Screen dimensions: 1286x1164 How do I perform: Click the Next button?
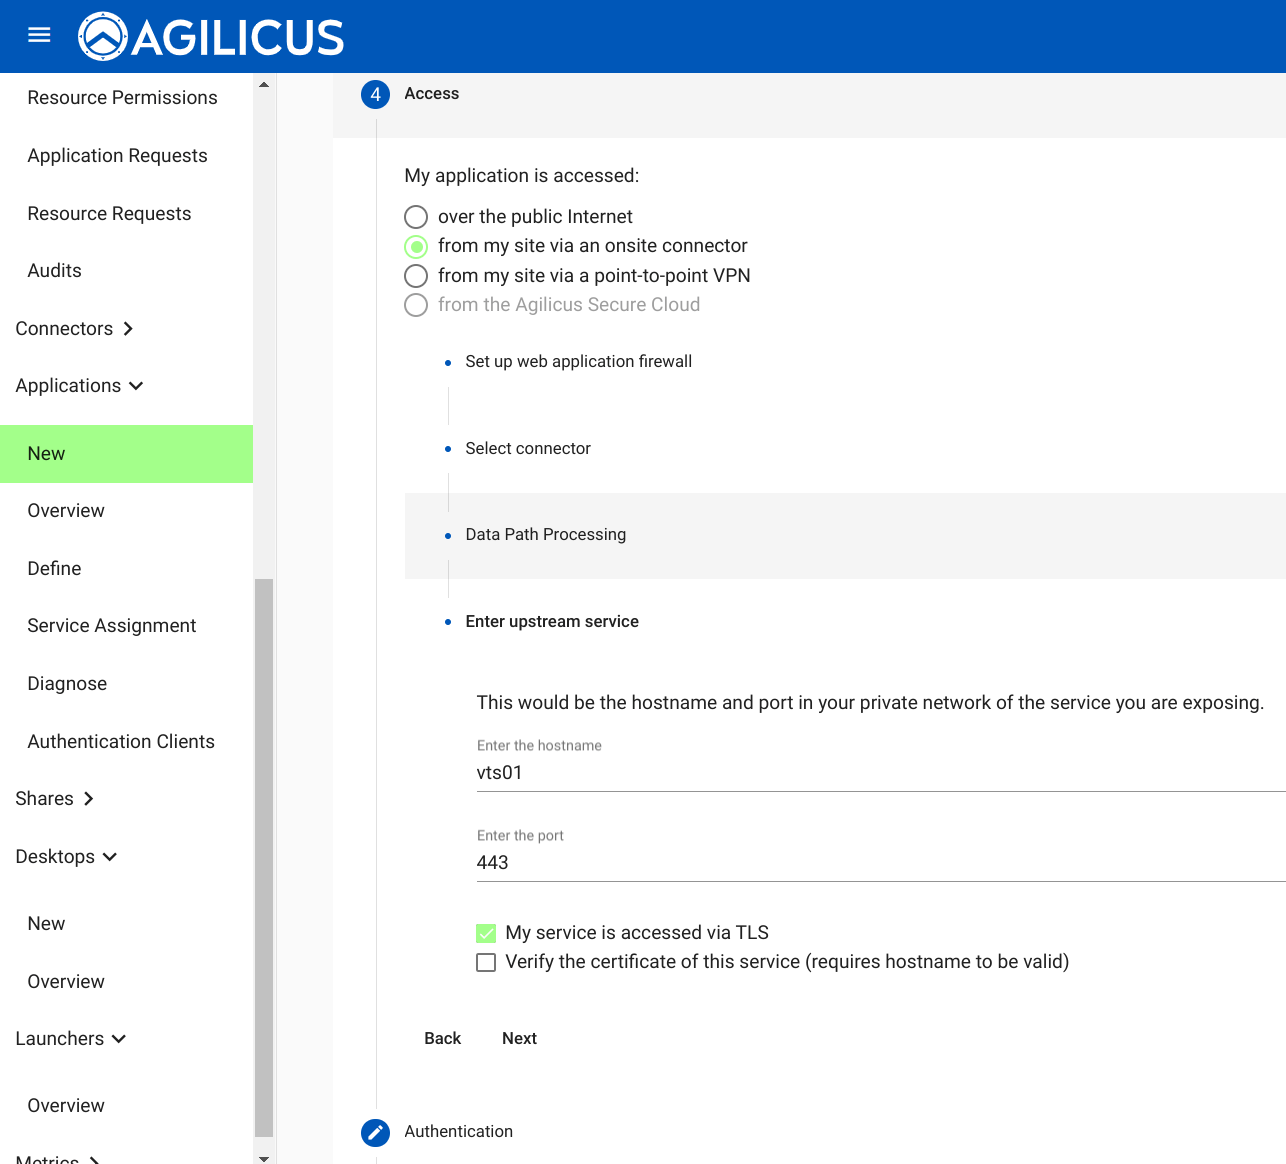pos(519,1039)
